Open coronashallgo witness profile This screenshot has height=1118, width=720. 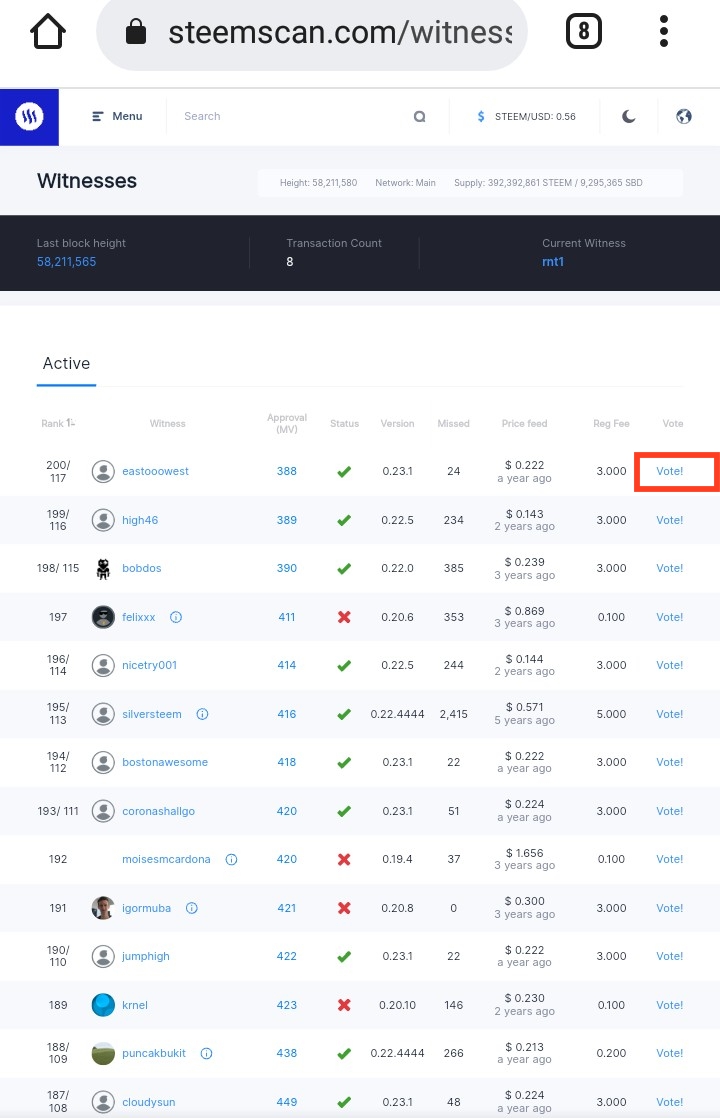click(158, 811)
